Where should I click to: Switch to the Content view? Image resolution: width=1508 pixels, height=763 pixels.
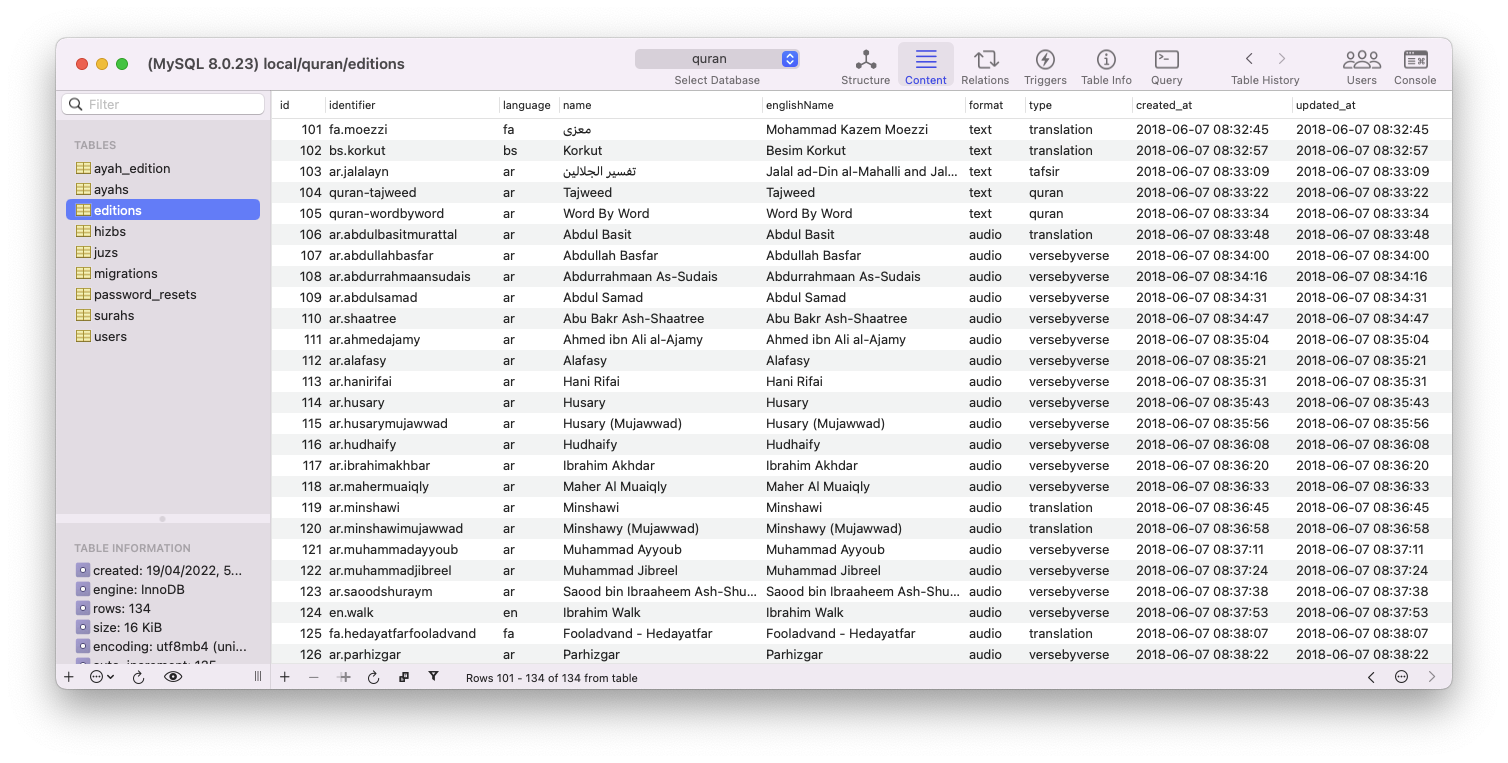point(925,66)
